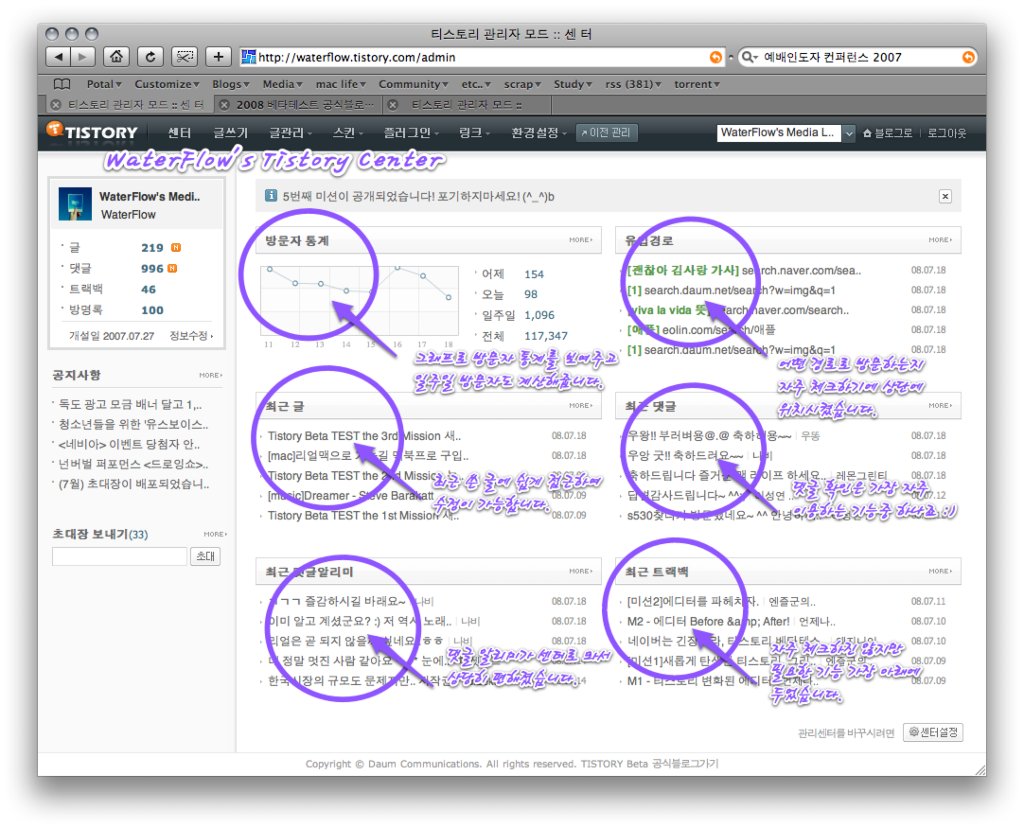This screenshot has height=828, width=1024.
Task: Reload the page with the refresh icon
Action: tap(150, 57)
